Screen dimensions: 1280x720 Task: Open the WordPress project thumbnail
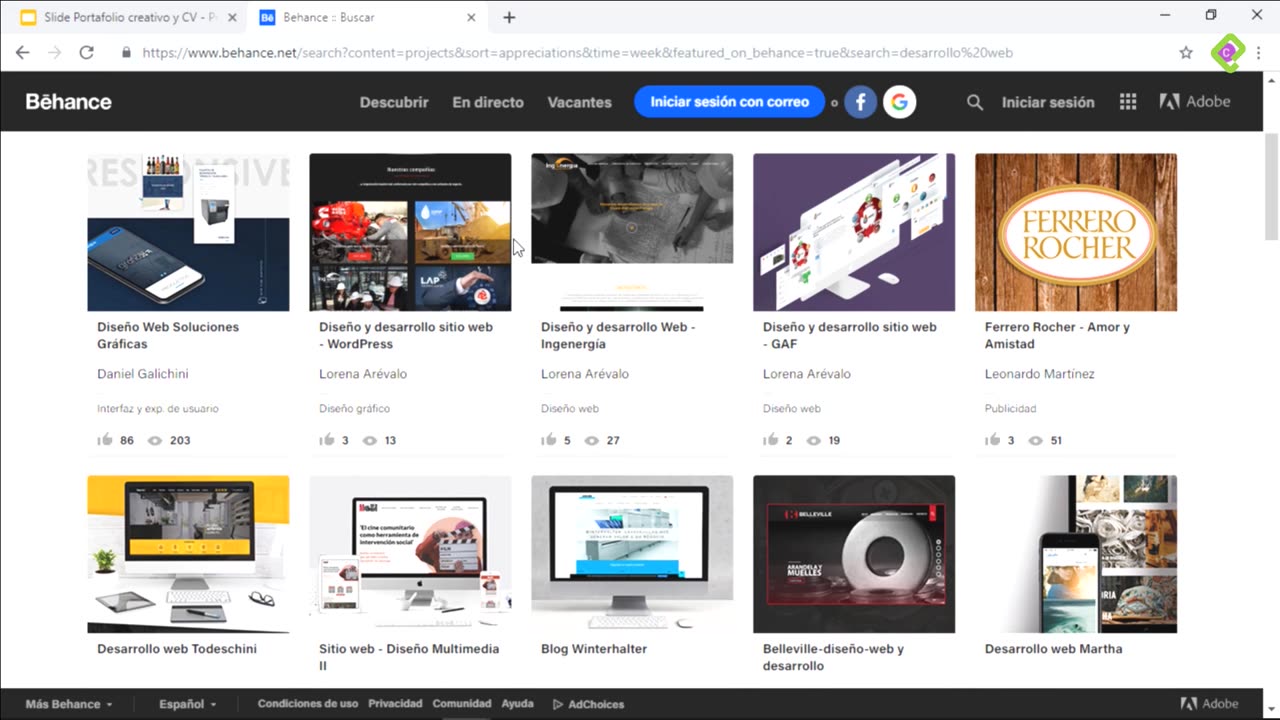coord(410,232)
